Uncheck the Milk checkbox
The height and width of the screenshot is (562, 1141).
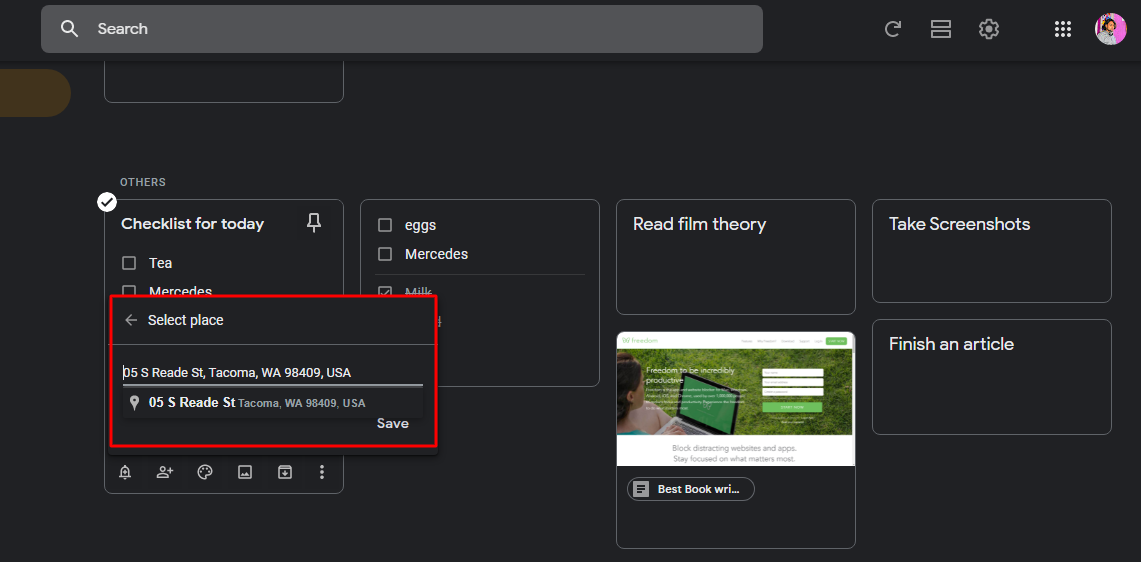[x=385, y=292]
